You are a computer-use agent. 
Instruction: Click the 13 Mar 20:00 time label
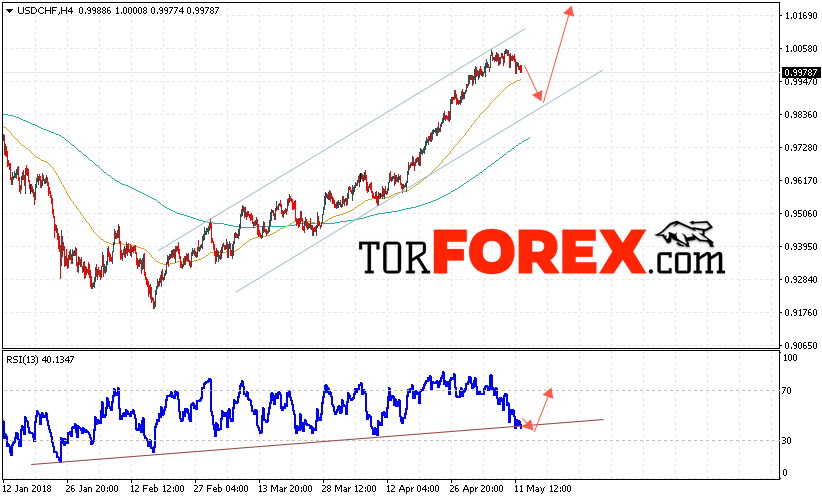[285, 488]
